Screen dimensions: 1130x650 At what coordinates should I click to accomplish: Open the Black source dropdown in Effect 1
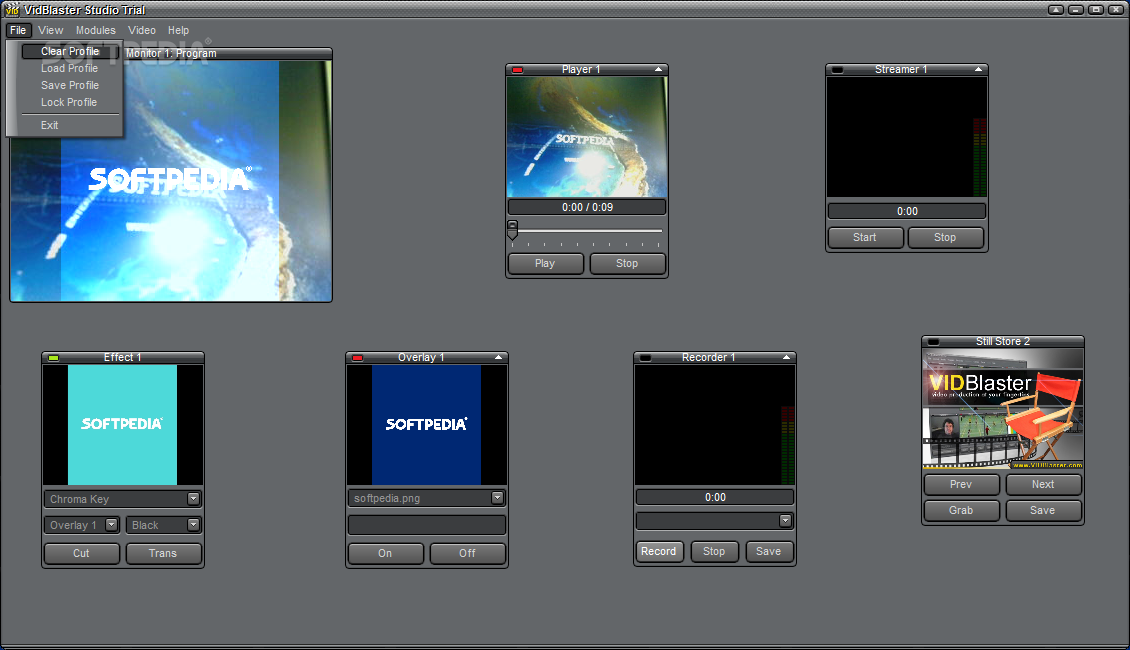click(x=193, y=525)
